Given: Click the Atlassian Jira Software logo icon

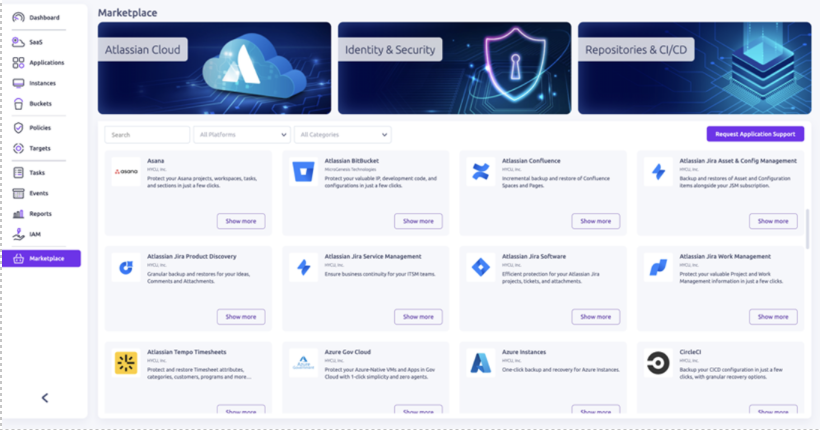Looking at the screenshot, I should coord(481,267).
